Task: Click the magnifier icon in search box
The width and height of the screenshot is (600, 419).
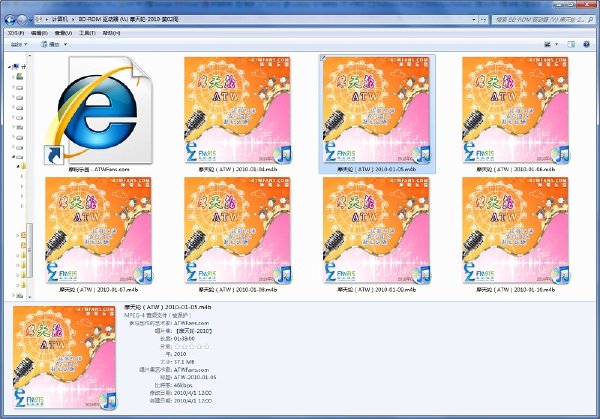Action: click(591, 19)
